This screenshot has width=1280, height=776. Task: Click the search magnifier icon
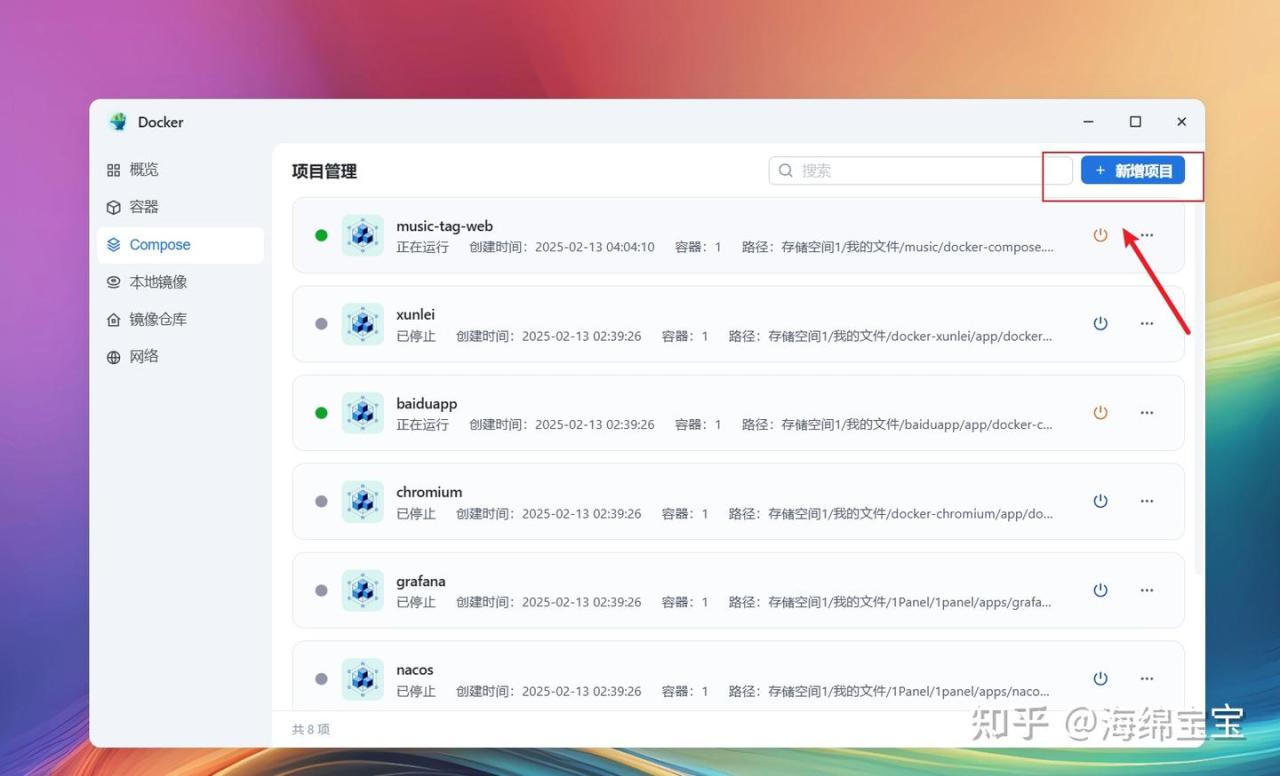[x=786, y=171]
